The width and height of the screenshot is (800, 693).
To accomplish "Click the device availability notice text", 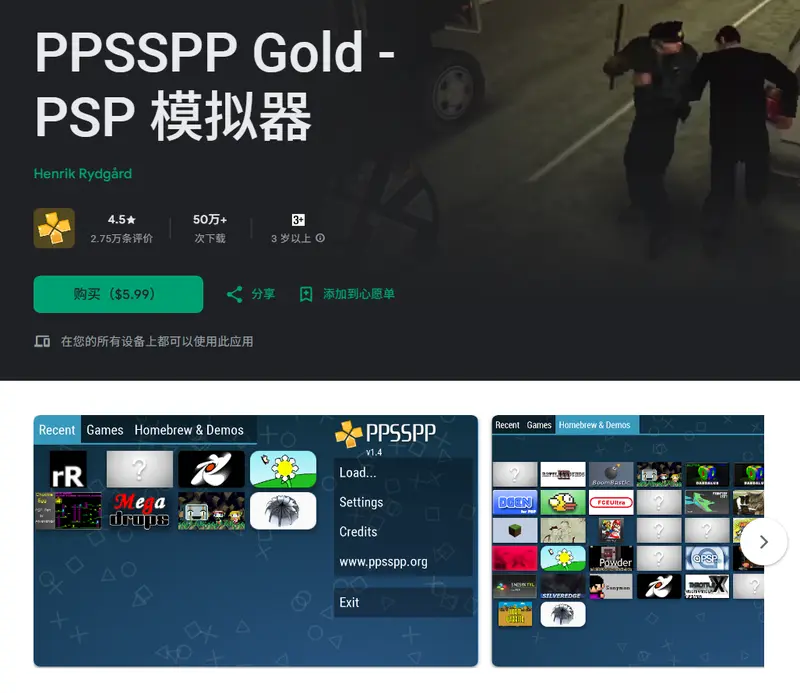I will 157,341.
